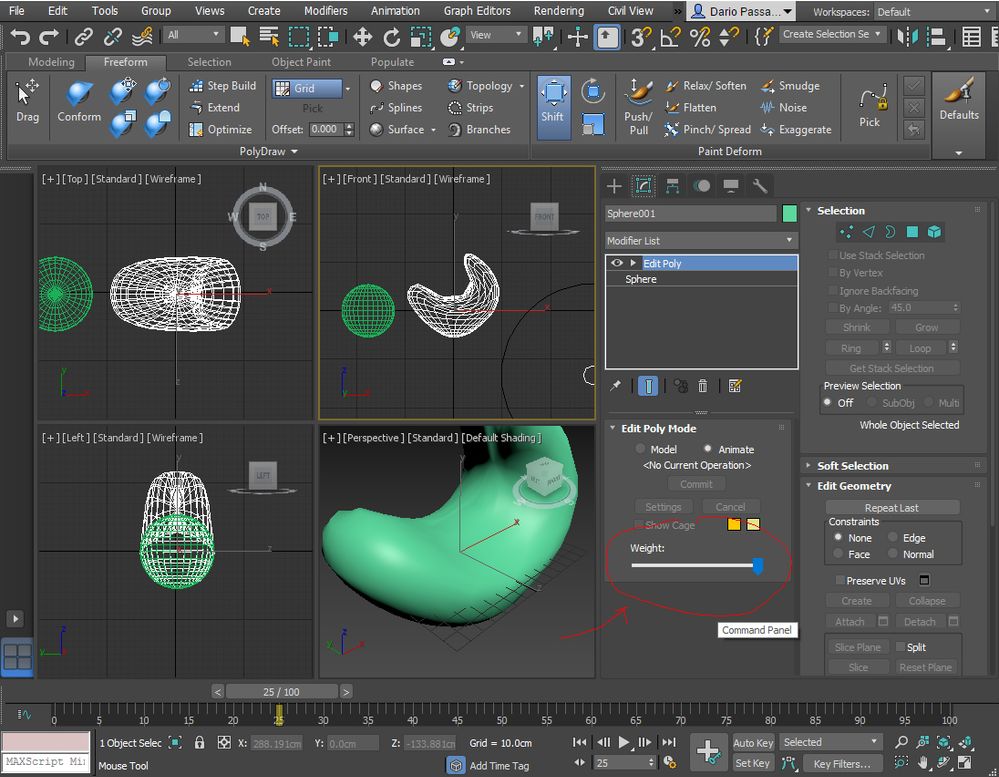Image resolution: width=999 pixels, height=777 pixels.
Task: Select Element sub-object level icon
Action: click(x=935, y=232)
